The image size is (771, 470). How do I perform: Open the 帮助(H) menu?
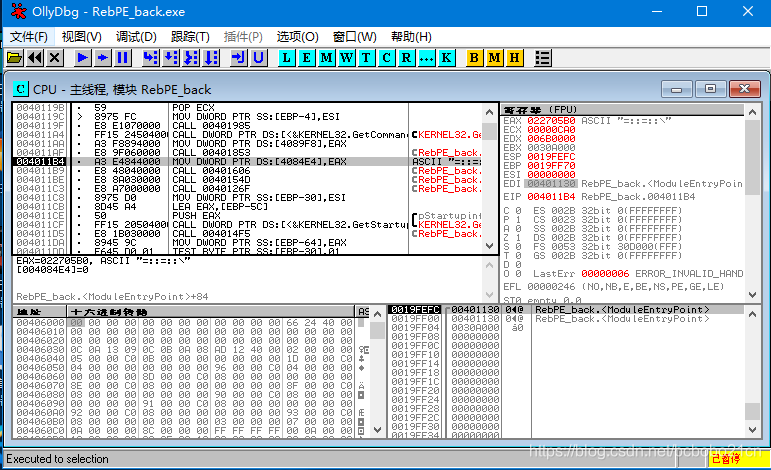pos(411,37)
